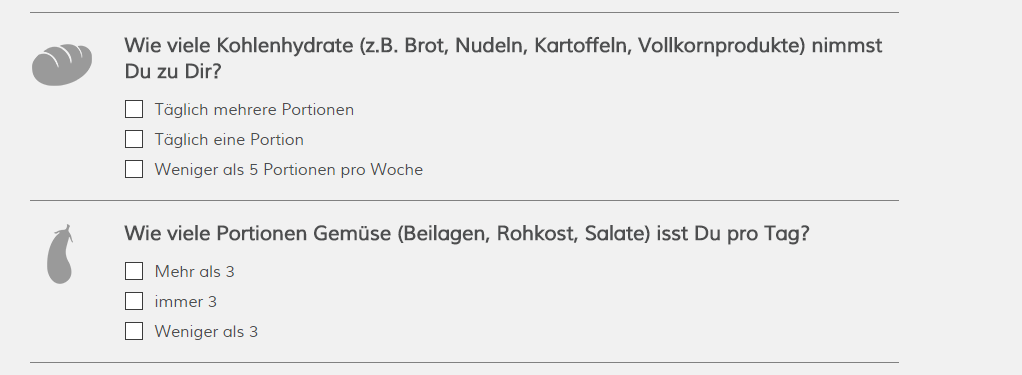Toggle the 'Weniger als 3' checkbox

click(134, 331)
